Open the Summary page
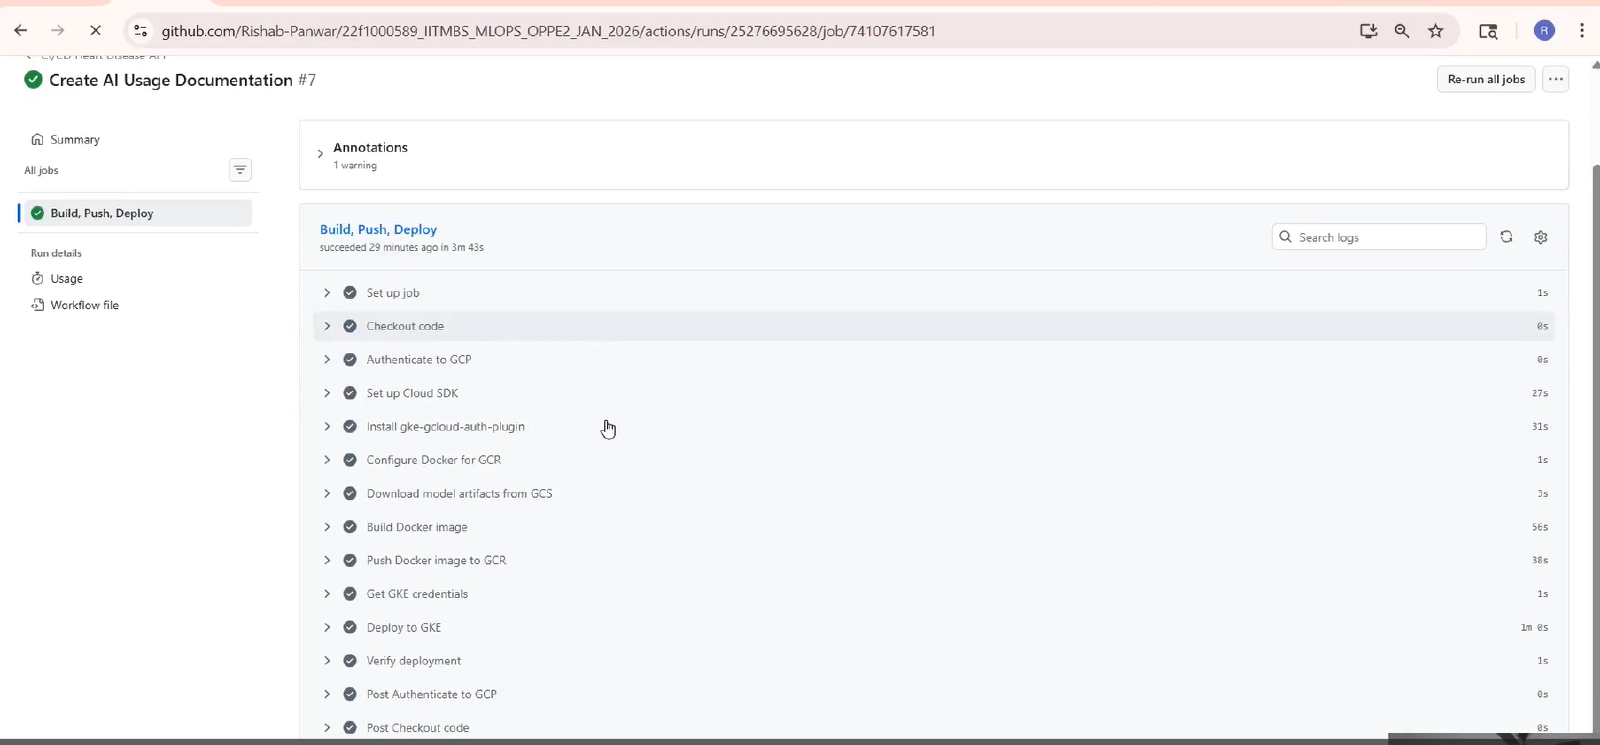 pyautogui.click(x=75, y=140)
